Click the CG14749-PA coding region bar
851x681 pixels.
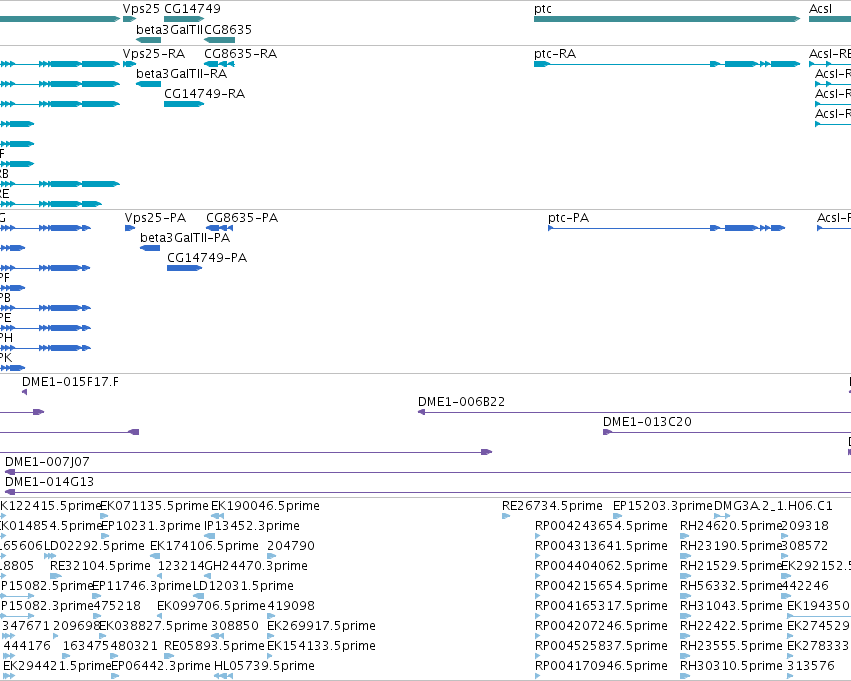point(185,268)
